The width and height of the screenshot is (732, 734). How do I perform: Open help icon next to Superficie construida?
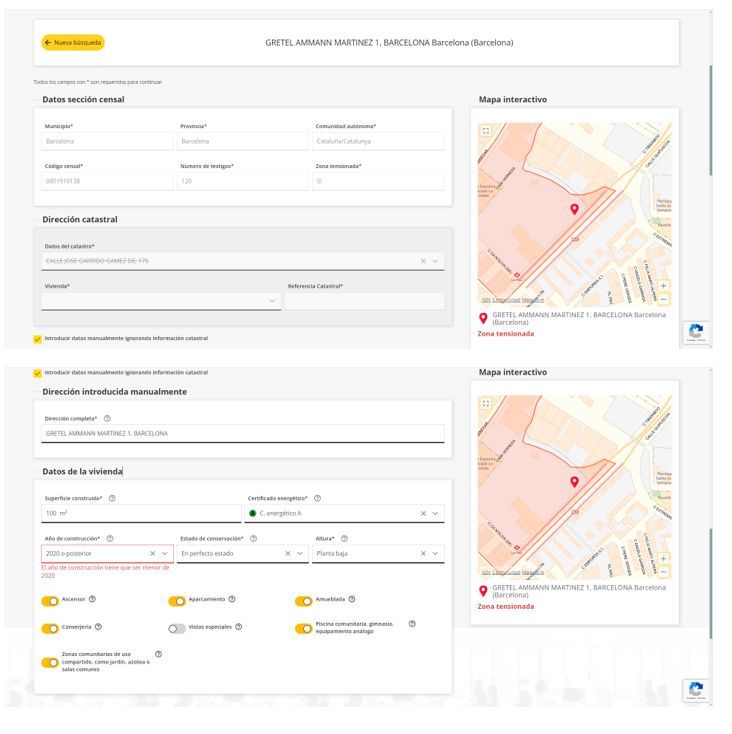(x=112, y=498)
